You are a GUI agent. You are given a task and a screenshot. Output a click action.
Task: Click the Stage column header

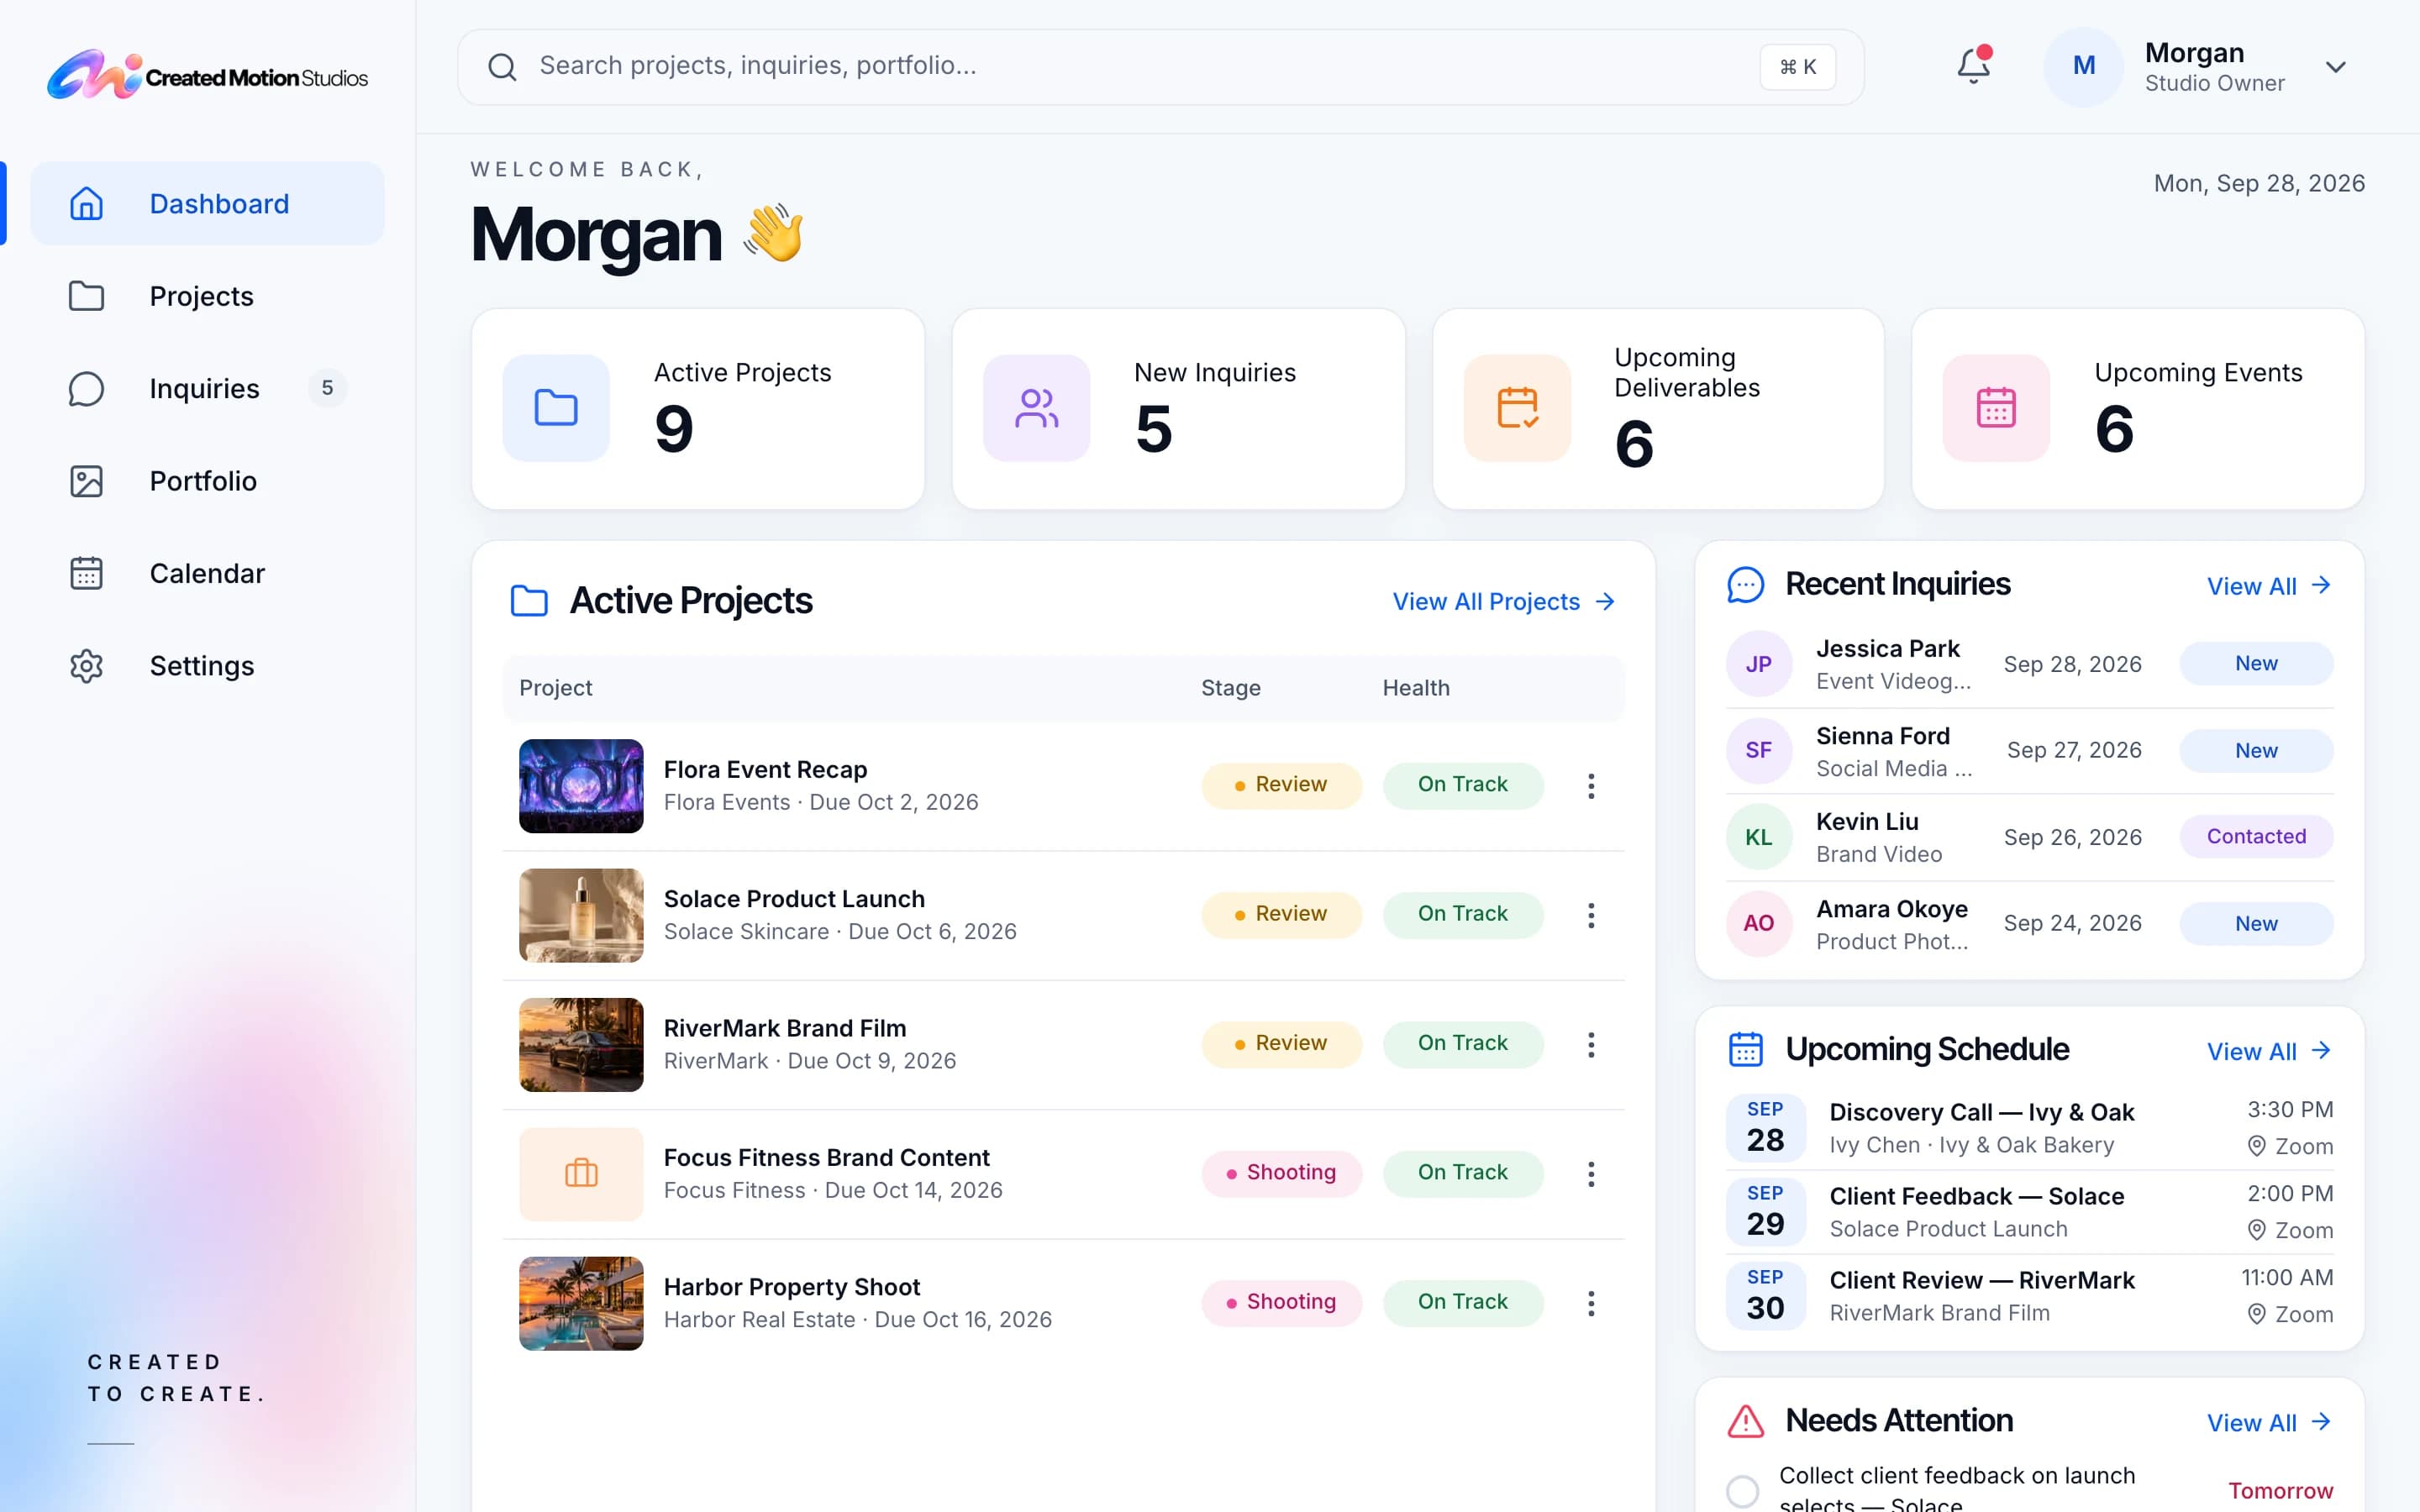pyautogui.click(x=1230, y=688)
